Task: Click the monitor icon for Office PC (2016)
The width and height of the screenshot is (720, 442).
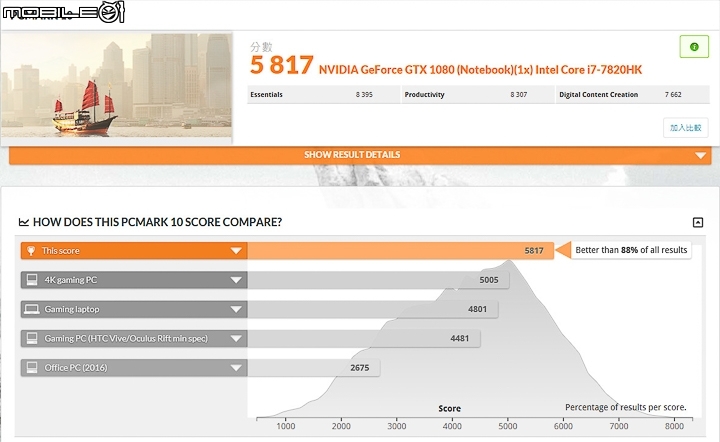Action: click(32, 367)
